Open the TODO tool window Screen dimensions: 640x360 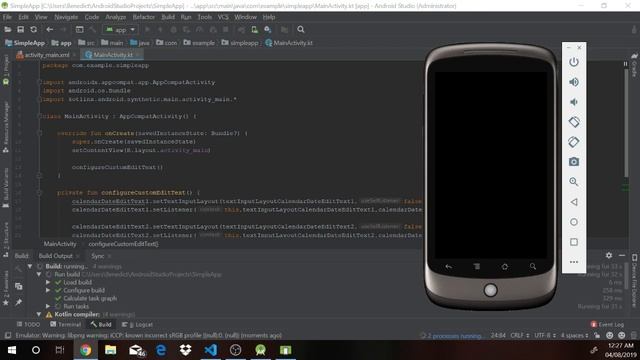(28, 324)
